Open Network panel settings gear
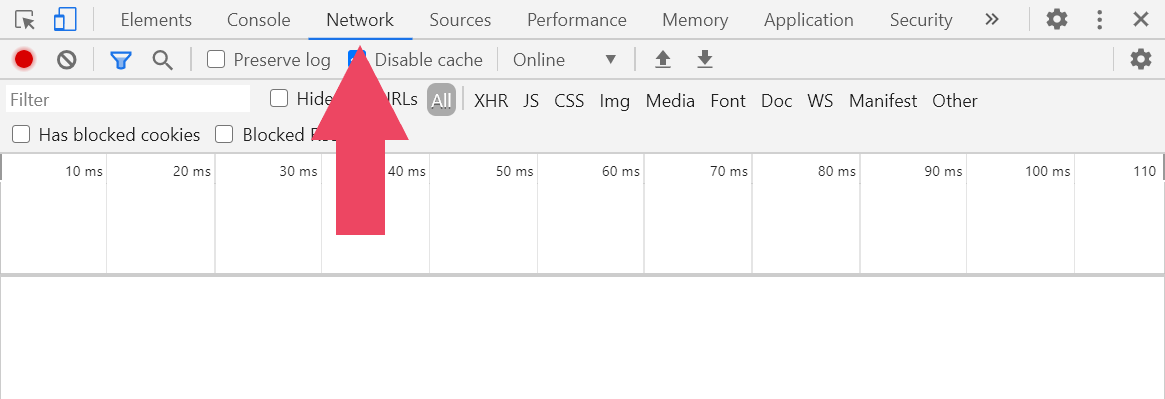This screenshot has width=1165, height=399. point(1140,59)
